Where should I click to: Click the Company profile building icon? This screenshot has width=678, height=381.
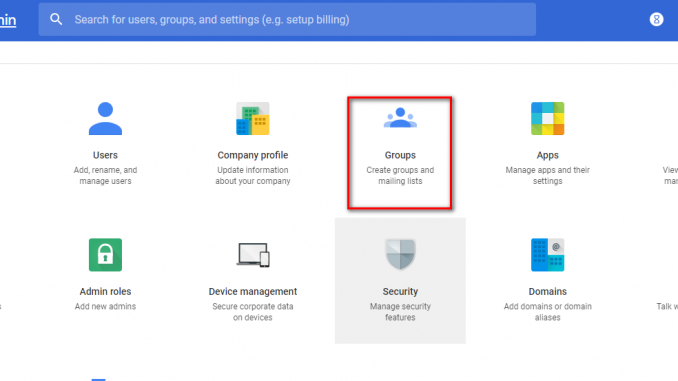click(253, 118)
